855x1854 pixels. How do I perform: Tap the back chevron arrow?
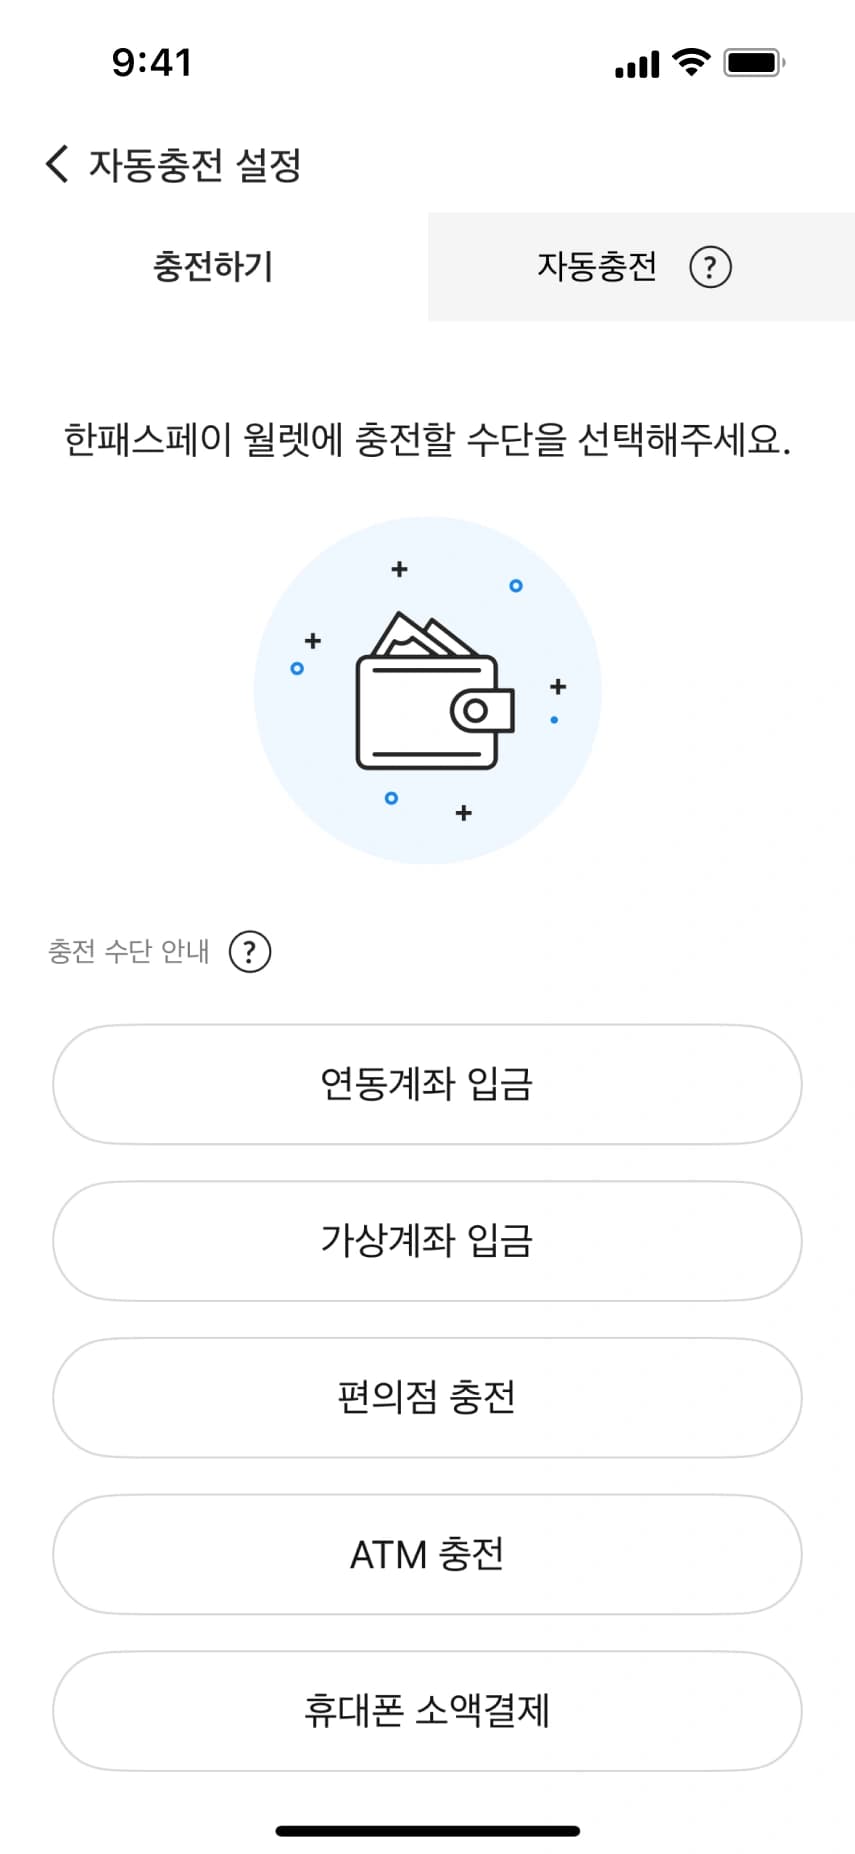(57, 163)
